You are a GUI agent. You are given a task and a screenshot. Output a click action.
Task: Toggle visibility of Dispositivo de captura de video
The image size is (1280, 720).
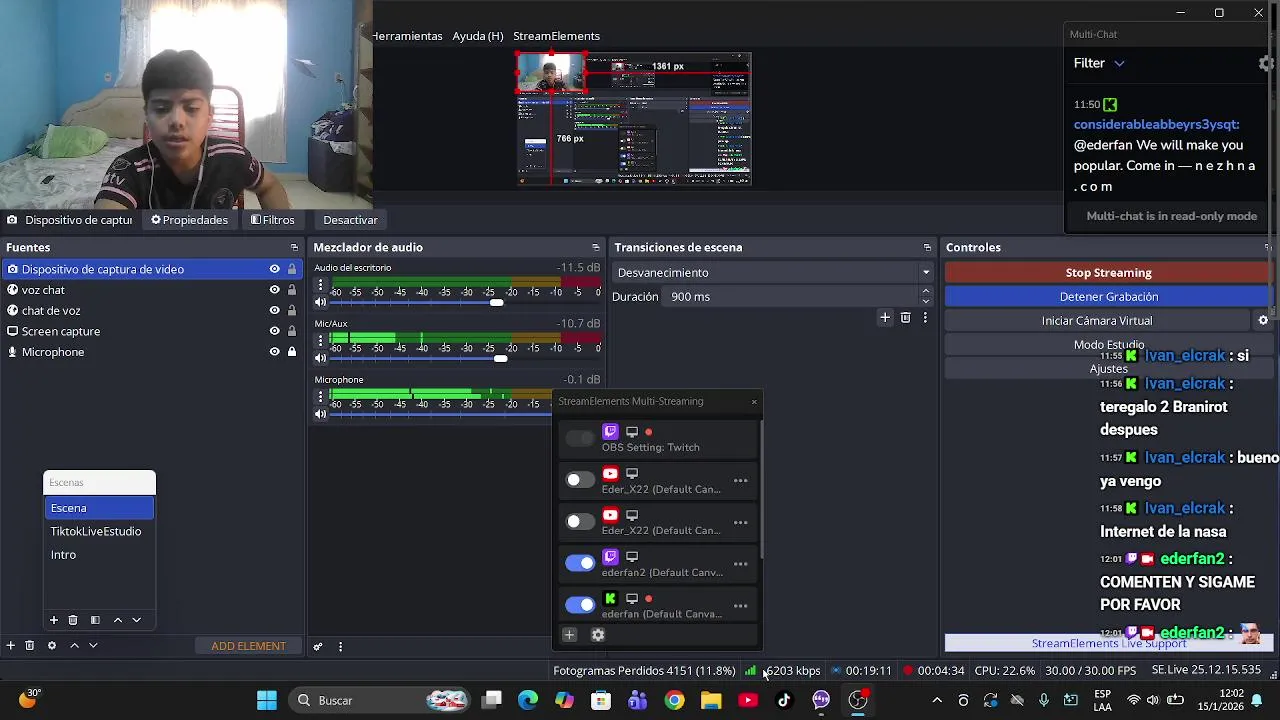[x=274, y=269]
